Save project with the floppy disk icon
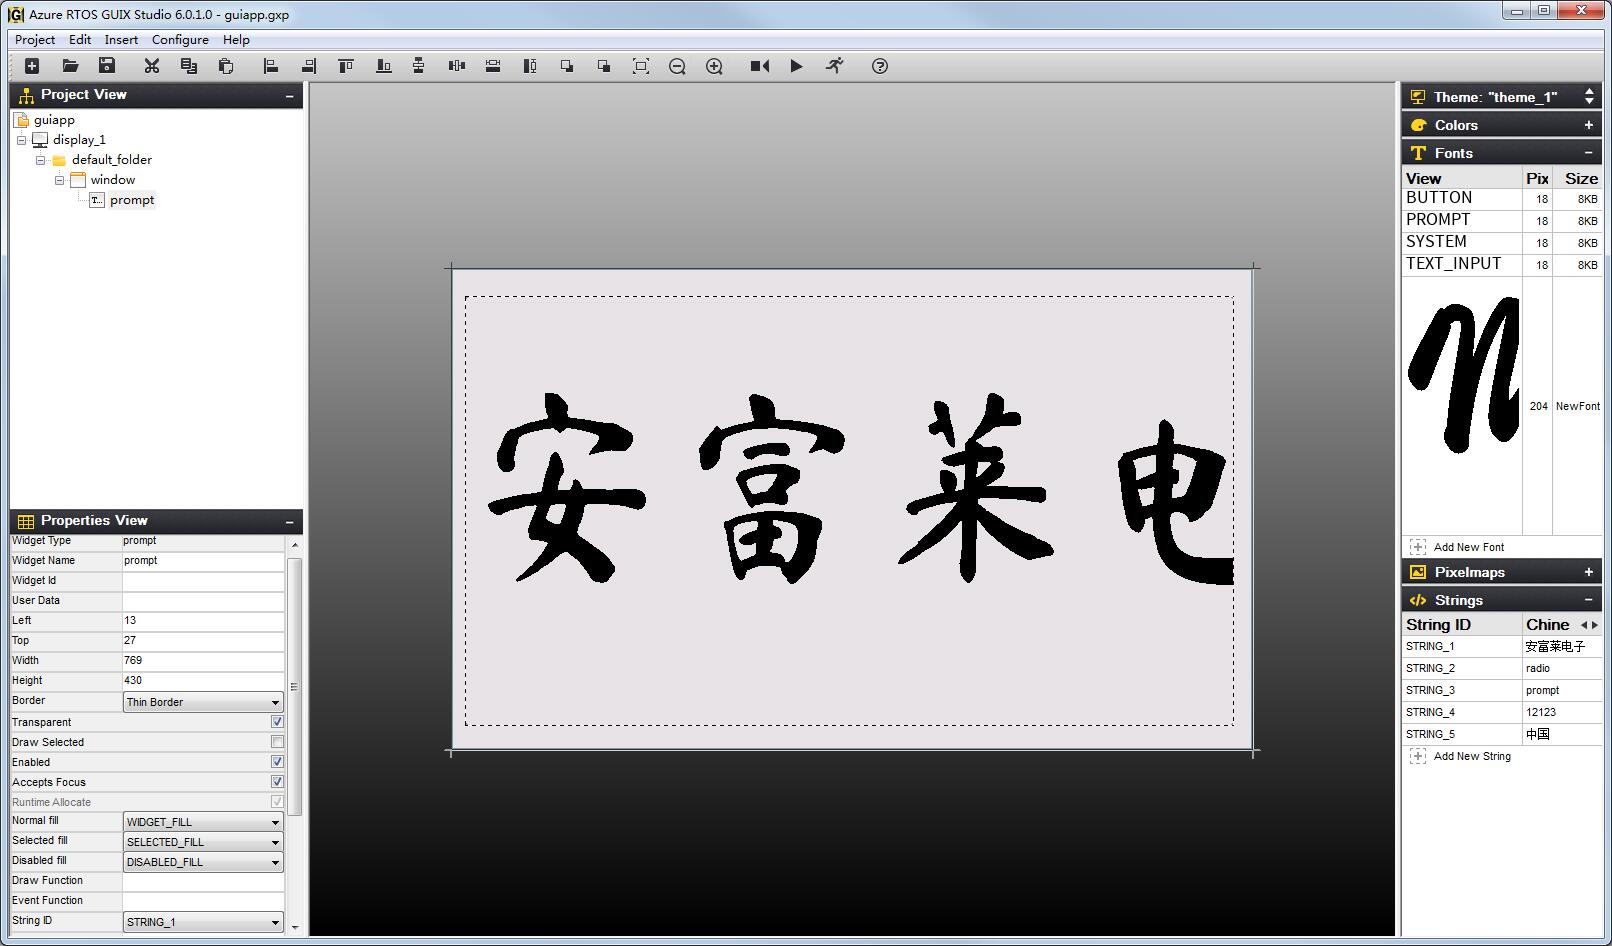1612x946 pixels. [x=107, y=66]
